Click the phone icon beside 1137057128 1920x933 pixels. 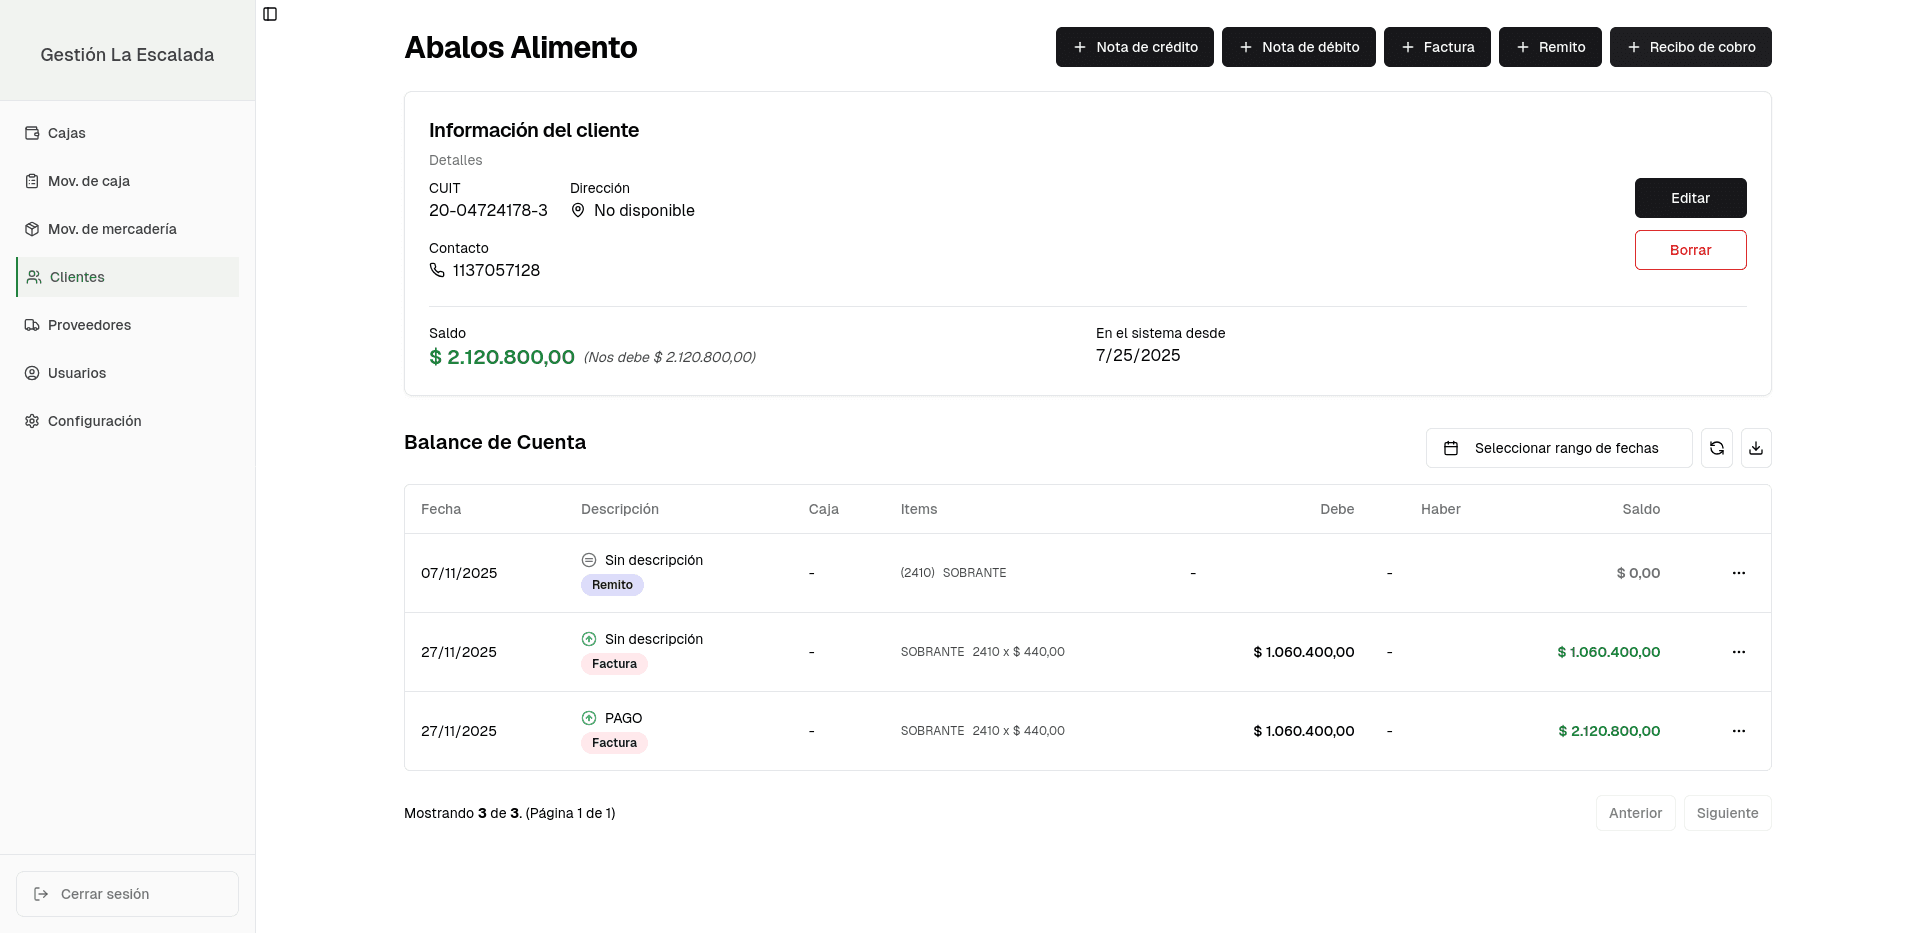click(435, 270)
